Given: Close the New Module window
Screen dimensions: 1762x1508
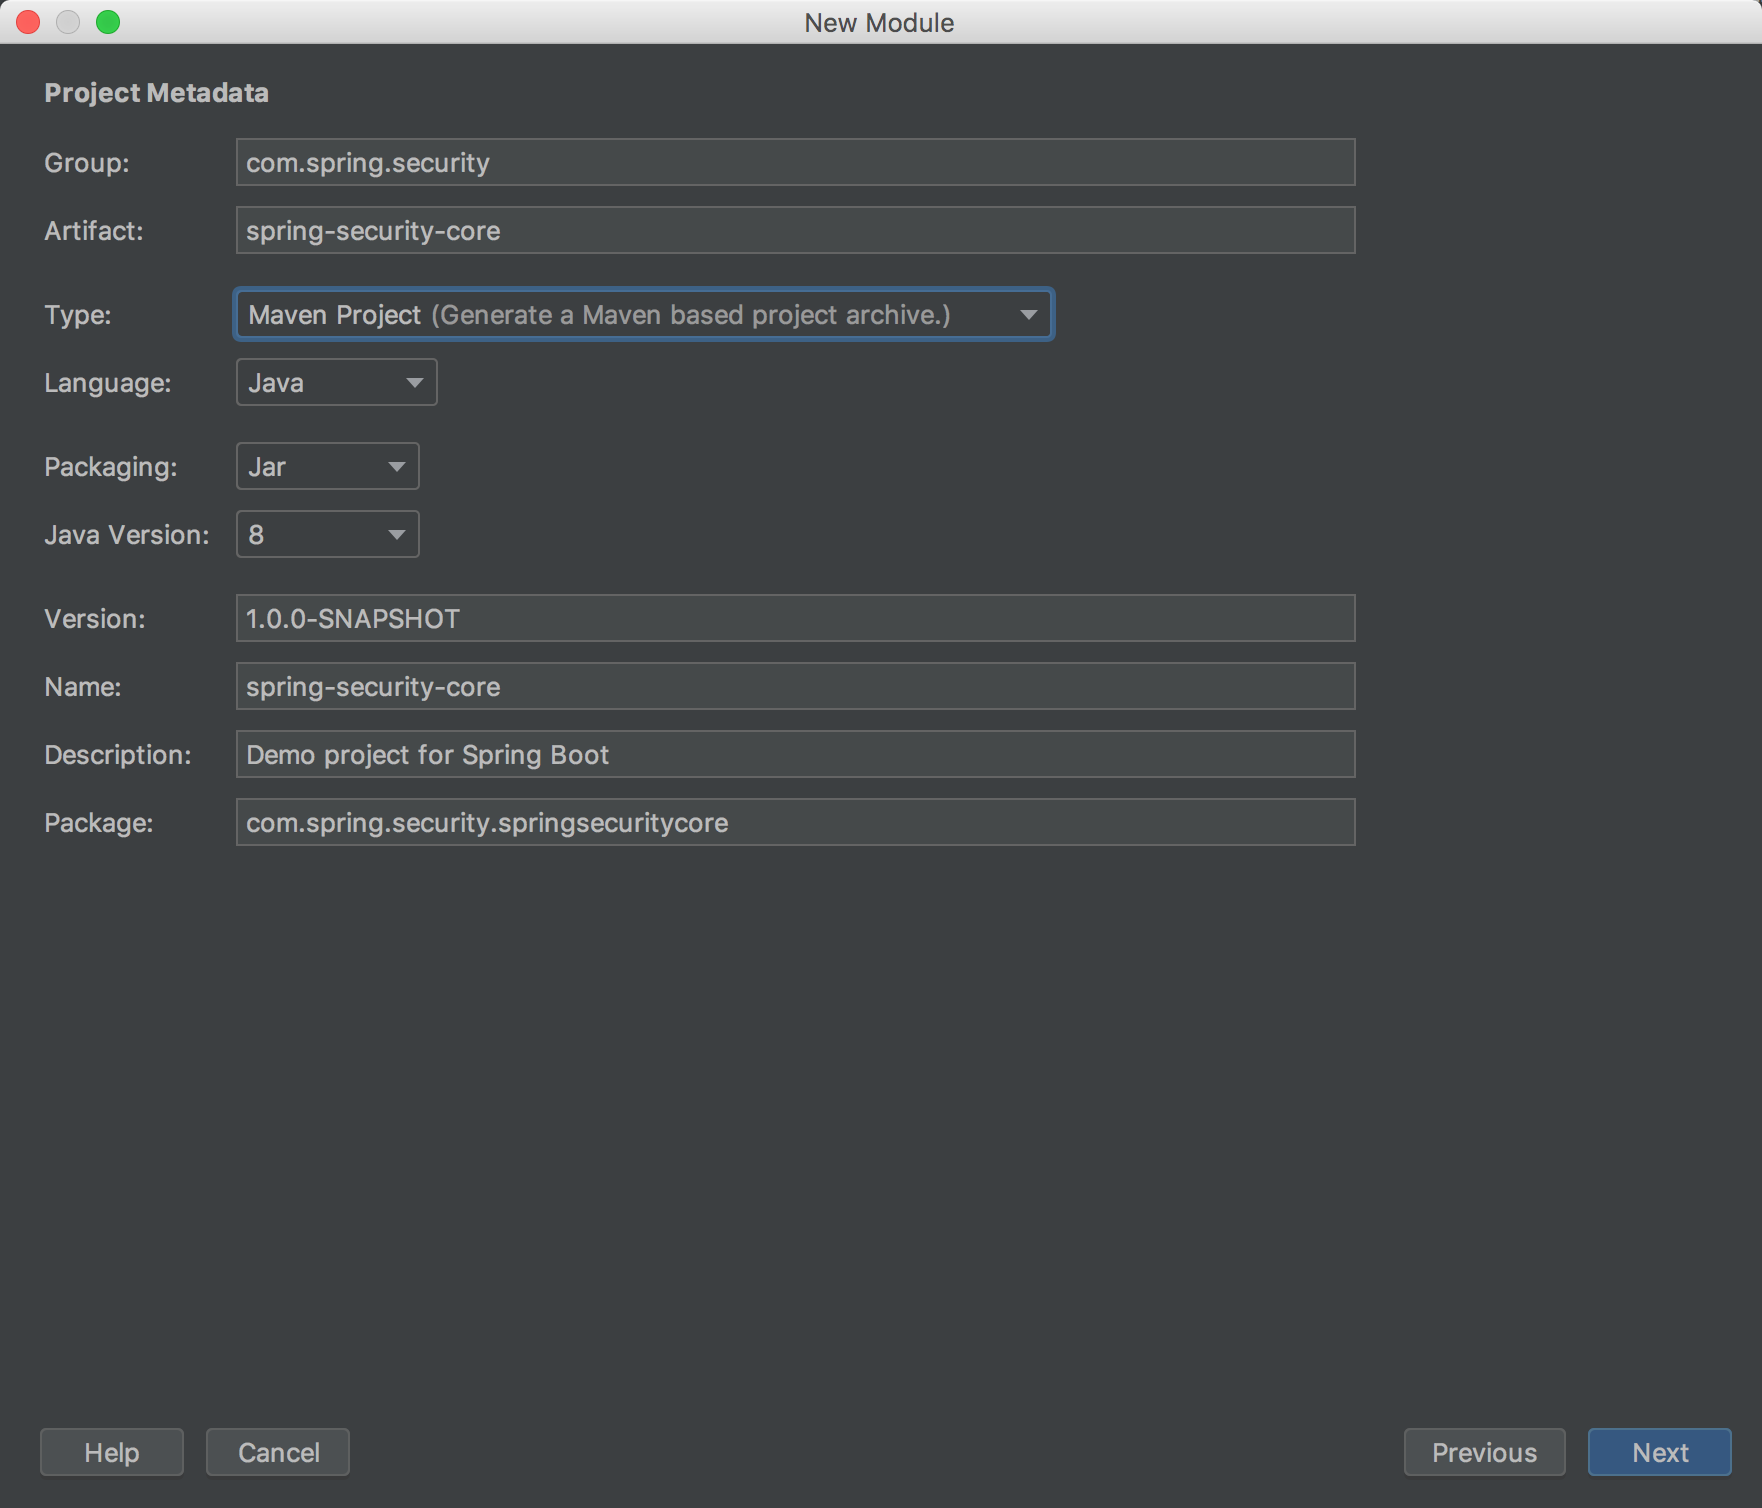Looking at the screenshot, I should pos(28,22).
